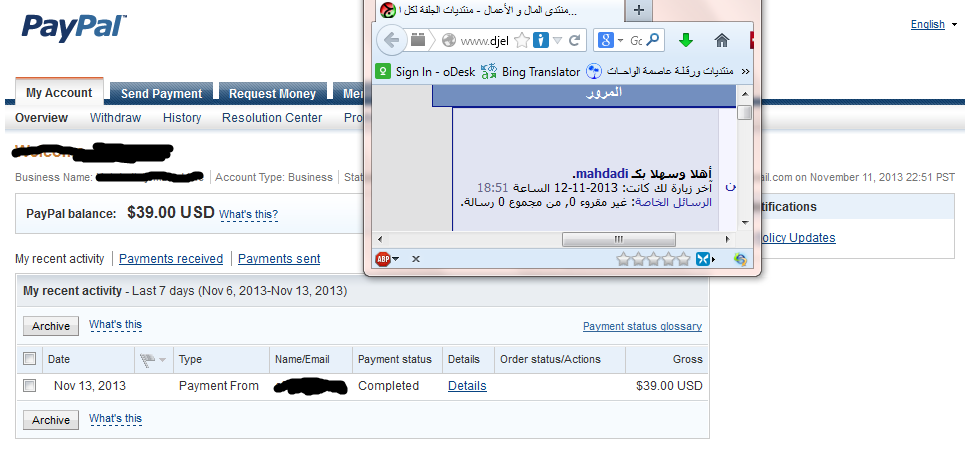977x474 pixels.
Task: Open the Details link for the payment
Action: pos(467,386)
